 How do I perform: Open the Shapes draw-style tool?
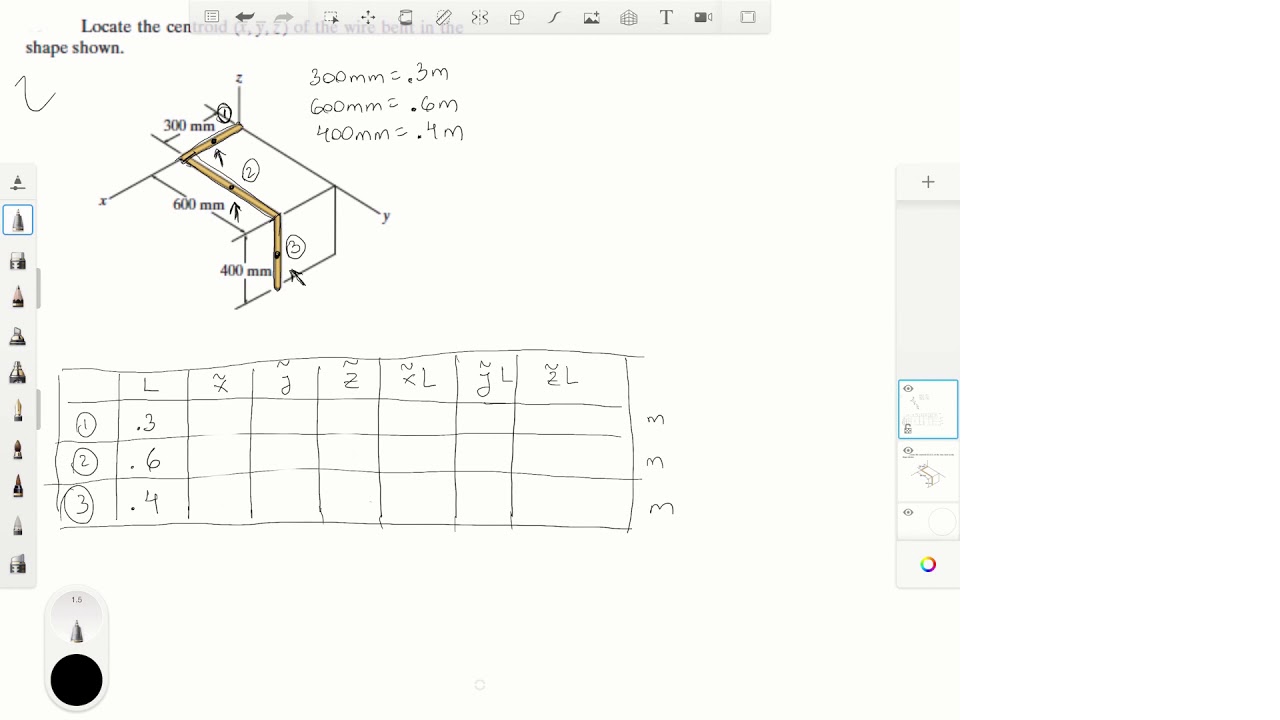coord(517,17)
